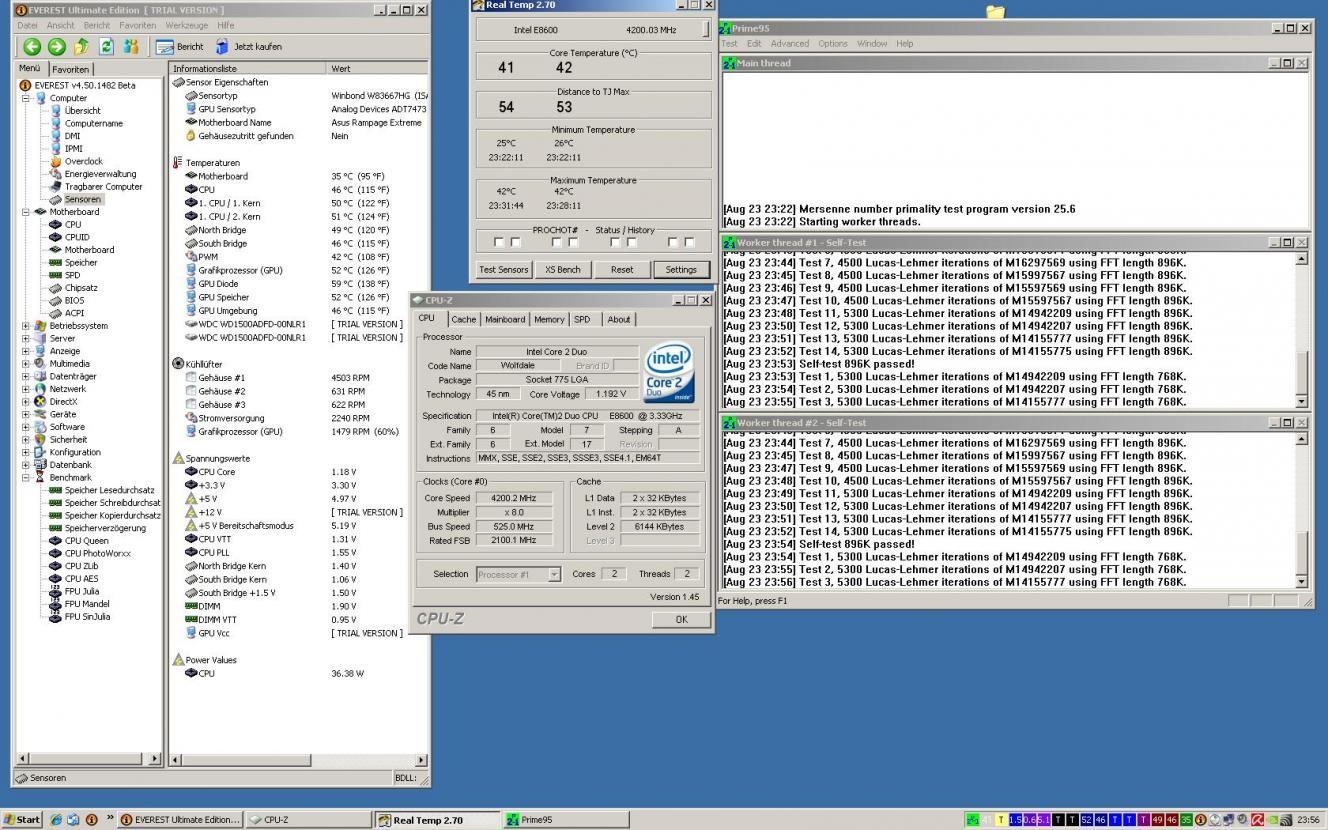Screen dimensions: 1328x830
Task: Run the CPU Queen benchmark entry
Action: tap(87, 540)
